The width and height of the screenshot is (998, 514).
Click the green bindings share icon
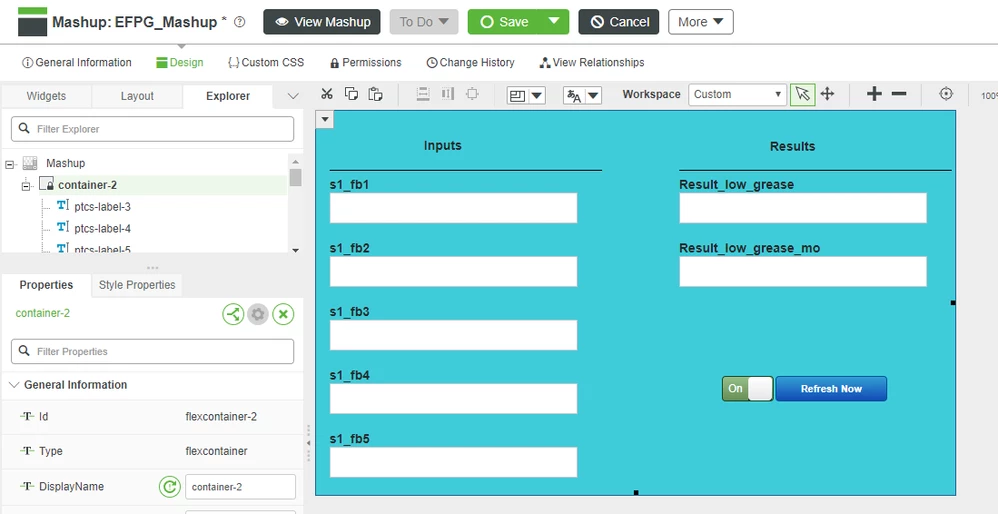[233, 314]
